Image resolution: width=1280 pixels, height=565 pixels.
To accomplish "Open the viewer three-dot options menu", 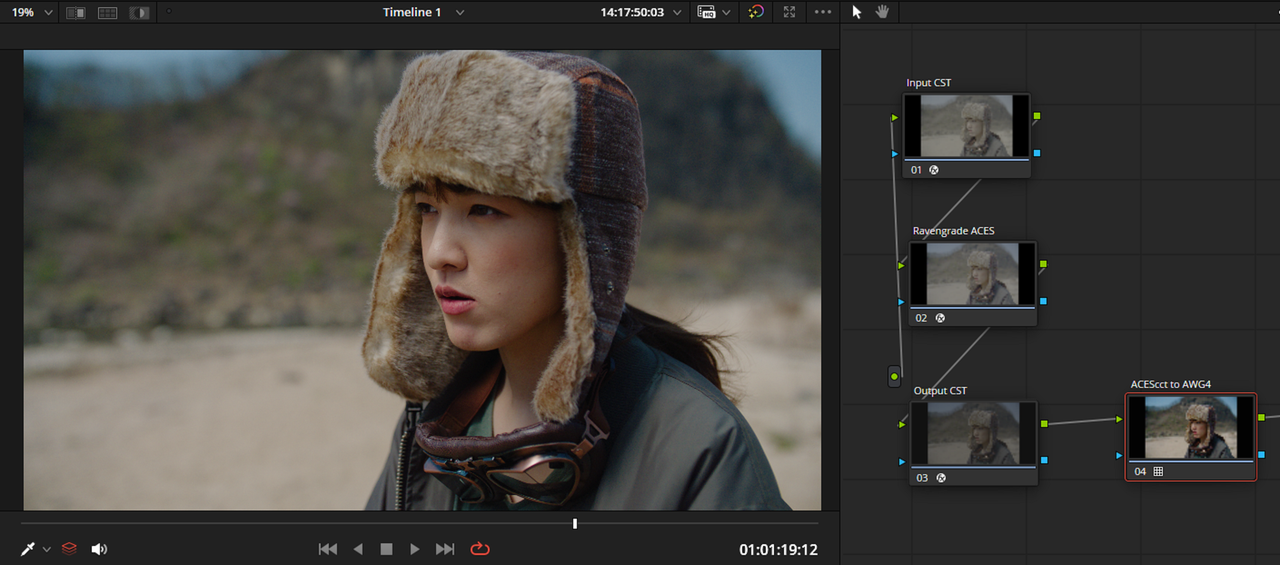I will [x=823, y=12].
